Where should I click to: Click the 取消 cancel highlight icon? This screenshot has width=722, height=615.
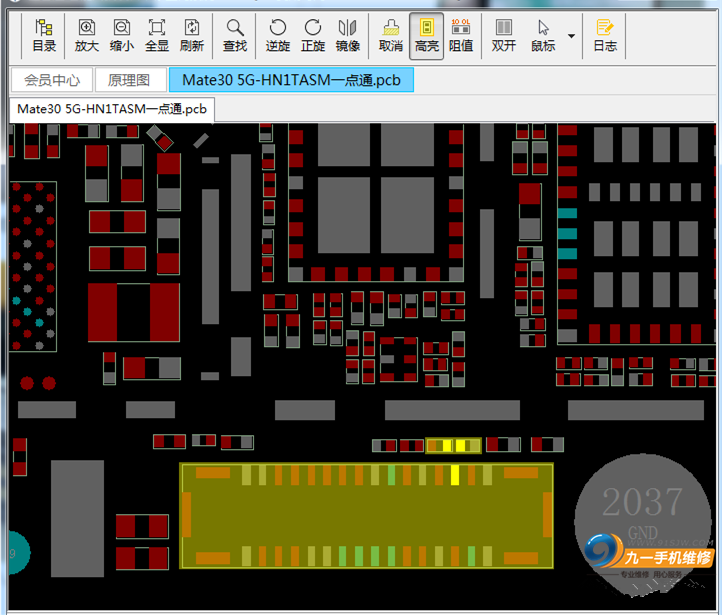pos(390,36)
